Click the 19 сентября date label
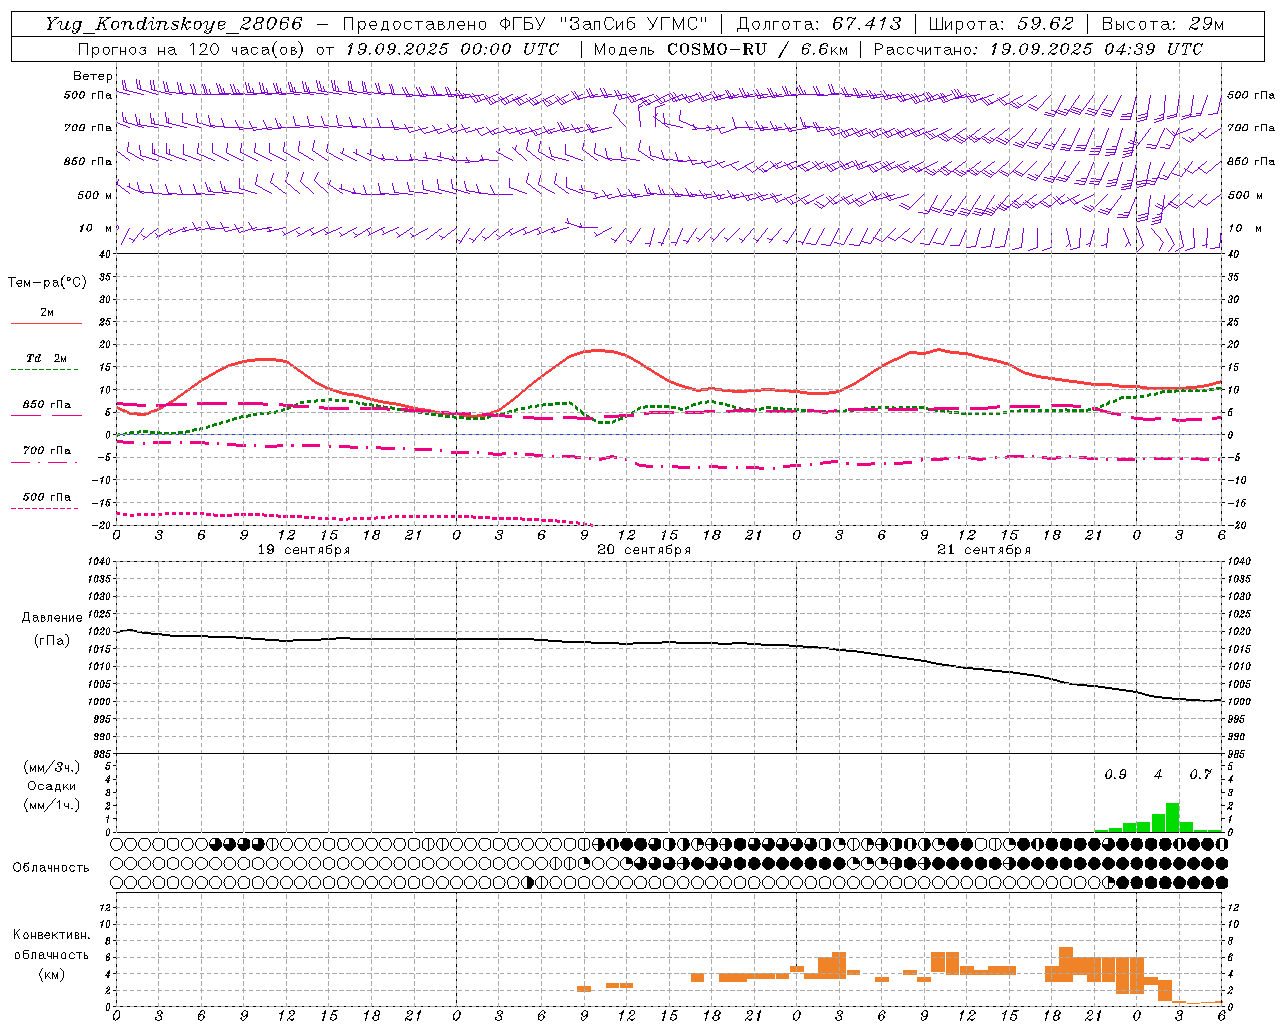This screenshot has width=1280, height=1024. (x=304, y=550)
